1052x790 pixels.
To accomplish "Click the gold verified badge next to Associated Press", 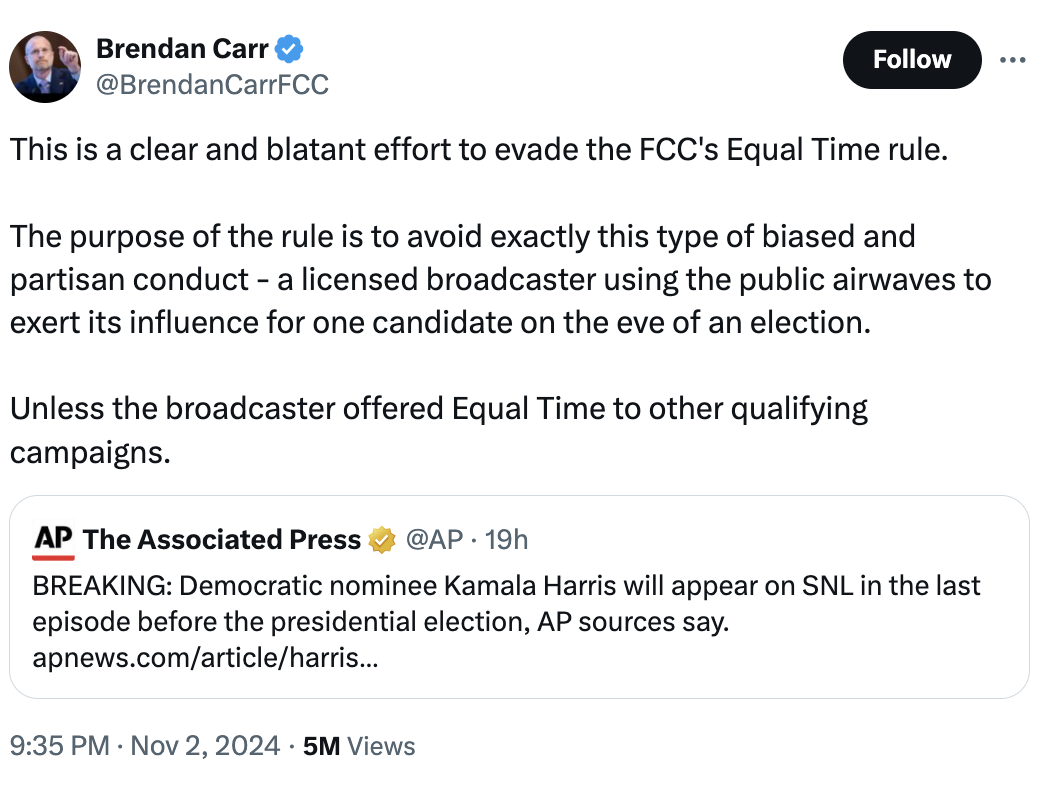I will [x=381, y=540].
